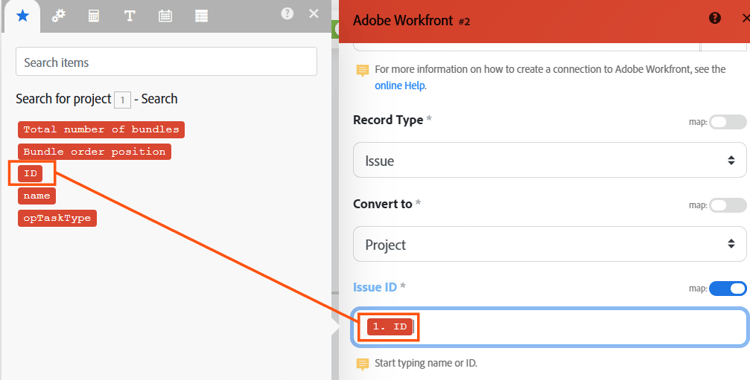
Task: Click the Issue ID input field
Action: (x=550, y=327)
